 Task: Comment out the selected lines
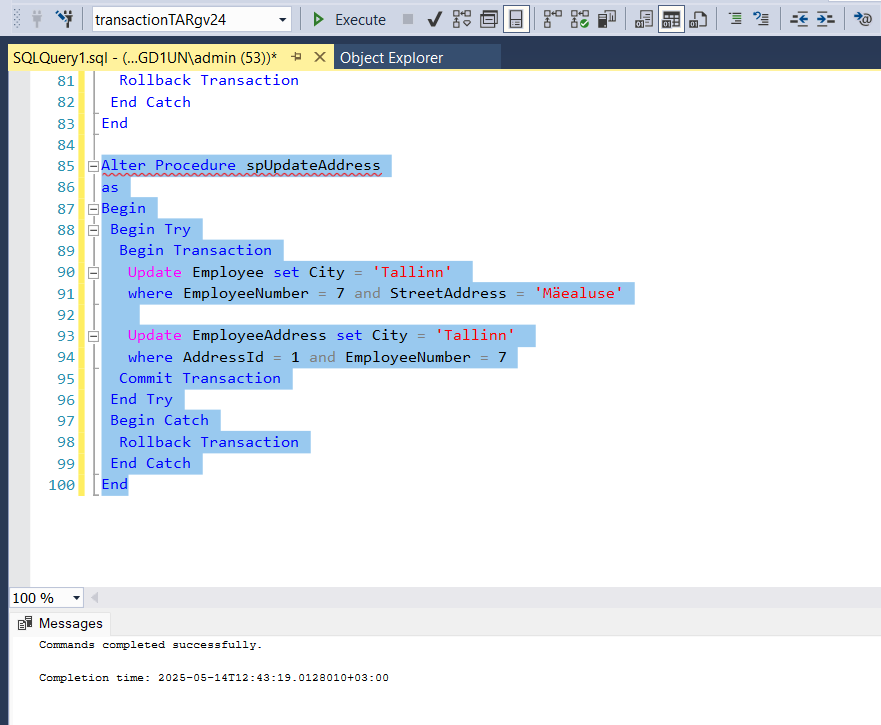click(x=735, y=20)
